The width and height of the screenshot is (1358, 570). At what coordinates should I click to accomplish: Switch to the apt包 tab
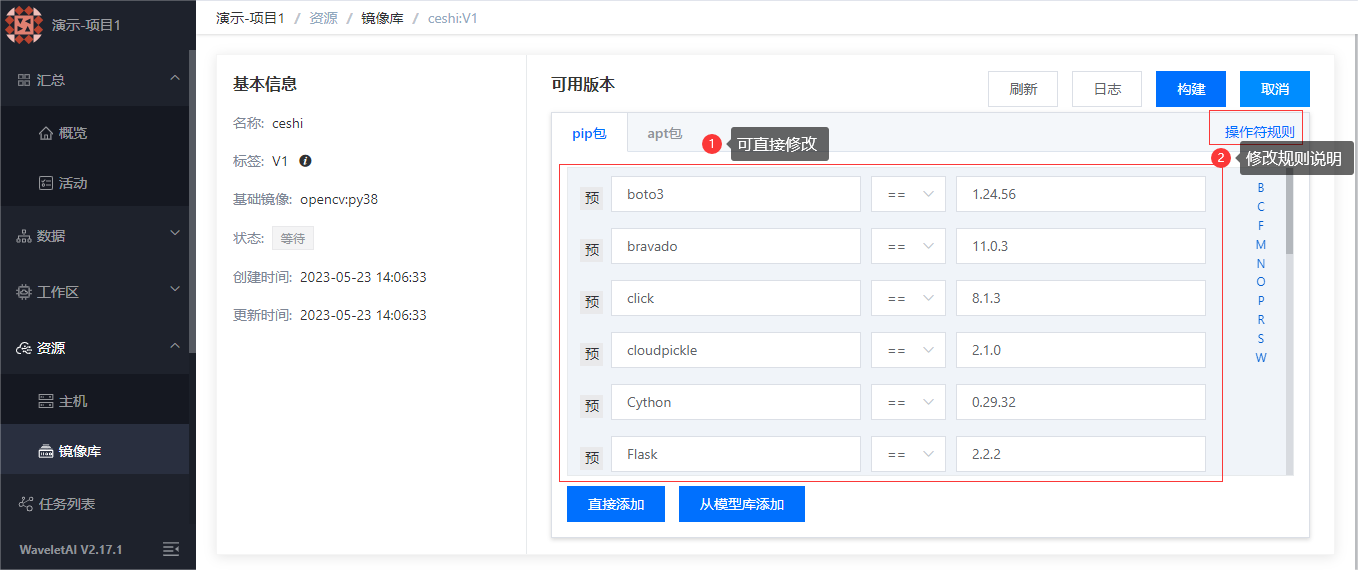click(664, 133)
